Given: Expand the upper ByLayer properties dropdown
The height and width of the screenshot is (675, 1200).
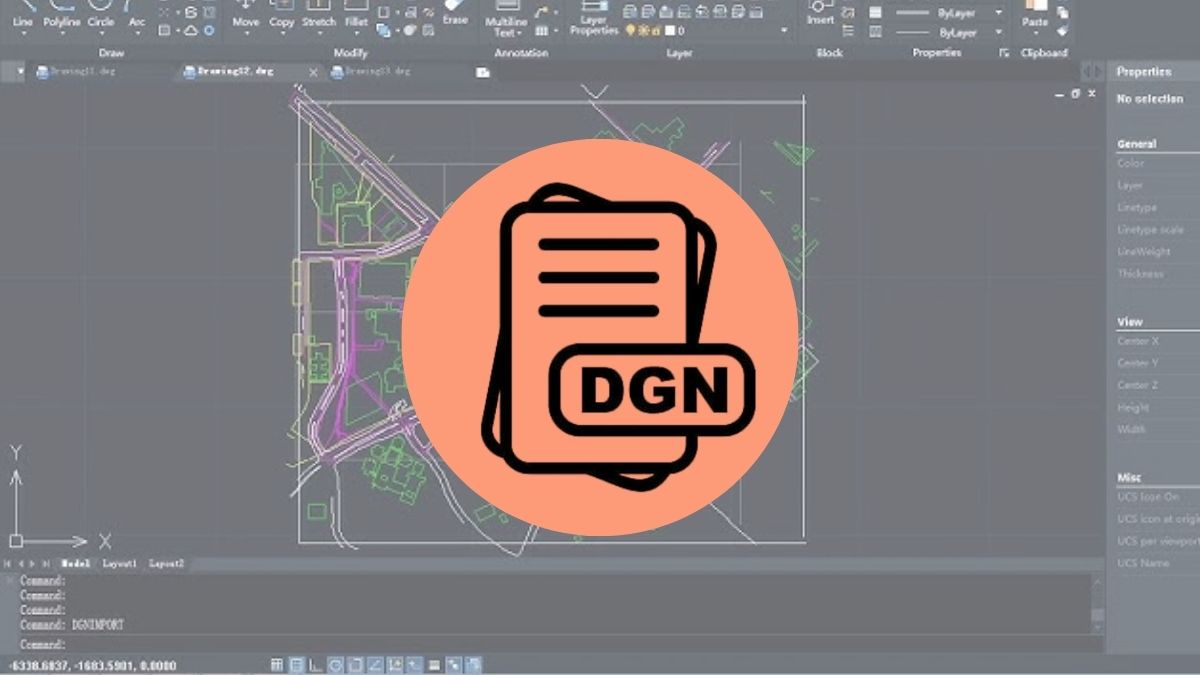Looking at the screenshot, I should (x=998, y=13).
